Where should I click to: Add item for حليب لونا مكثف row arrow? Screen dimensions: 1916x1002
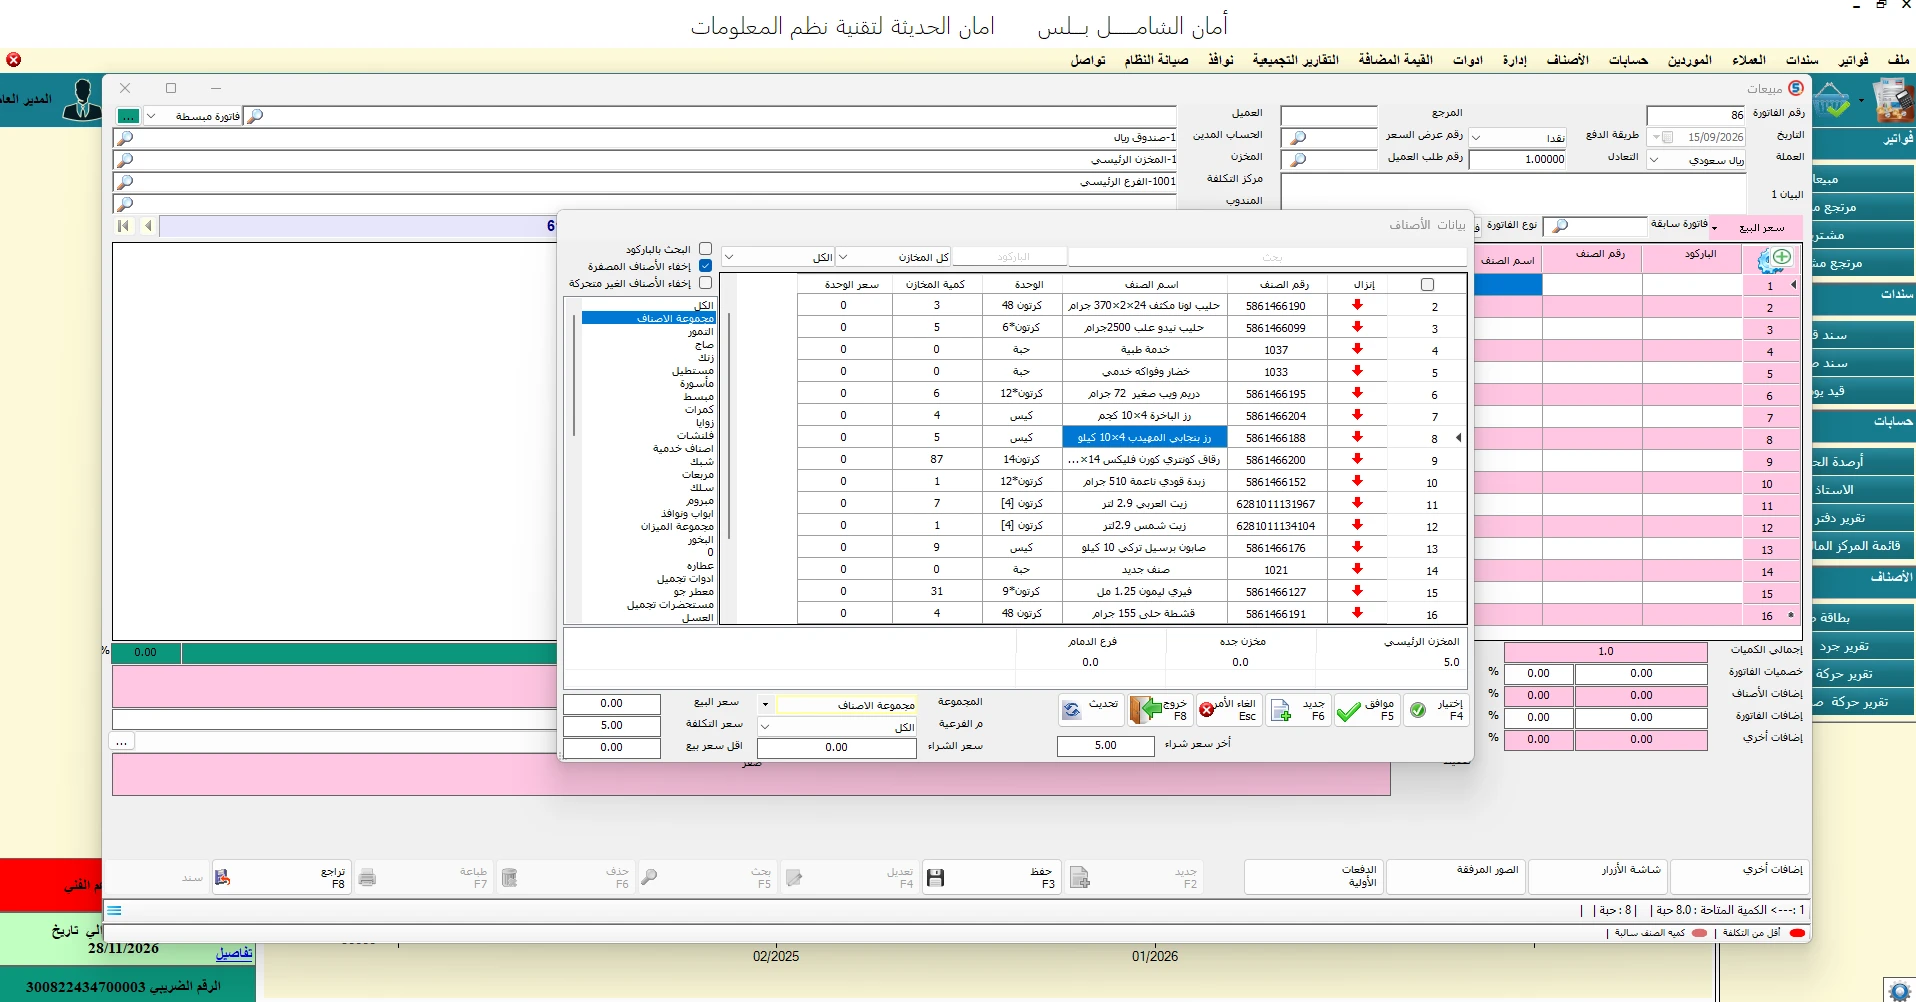[1357, 305]
